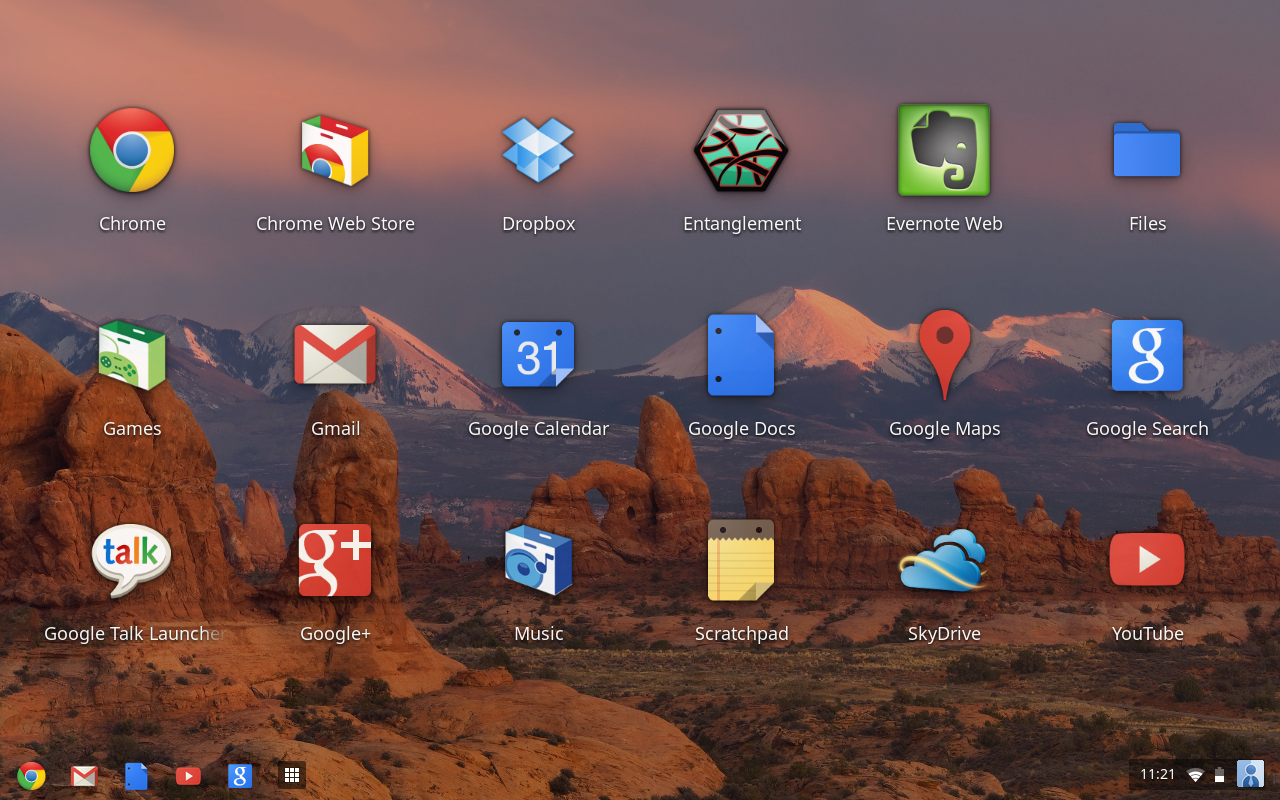Open the Files app

point(1147,150)
